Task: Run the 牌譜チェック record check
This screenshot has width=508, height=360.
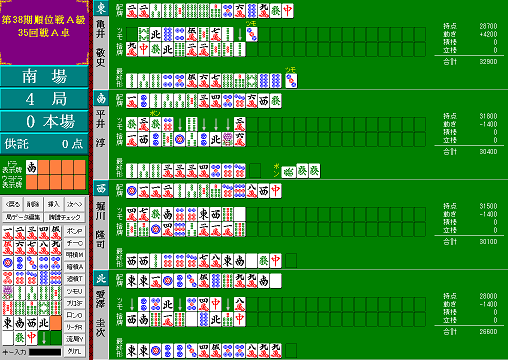Action: (64, 217)
